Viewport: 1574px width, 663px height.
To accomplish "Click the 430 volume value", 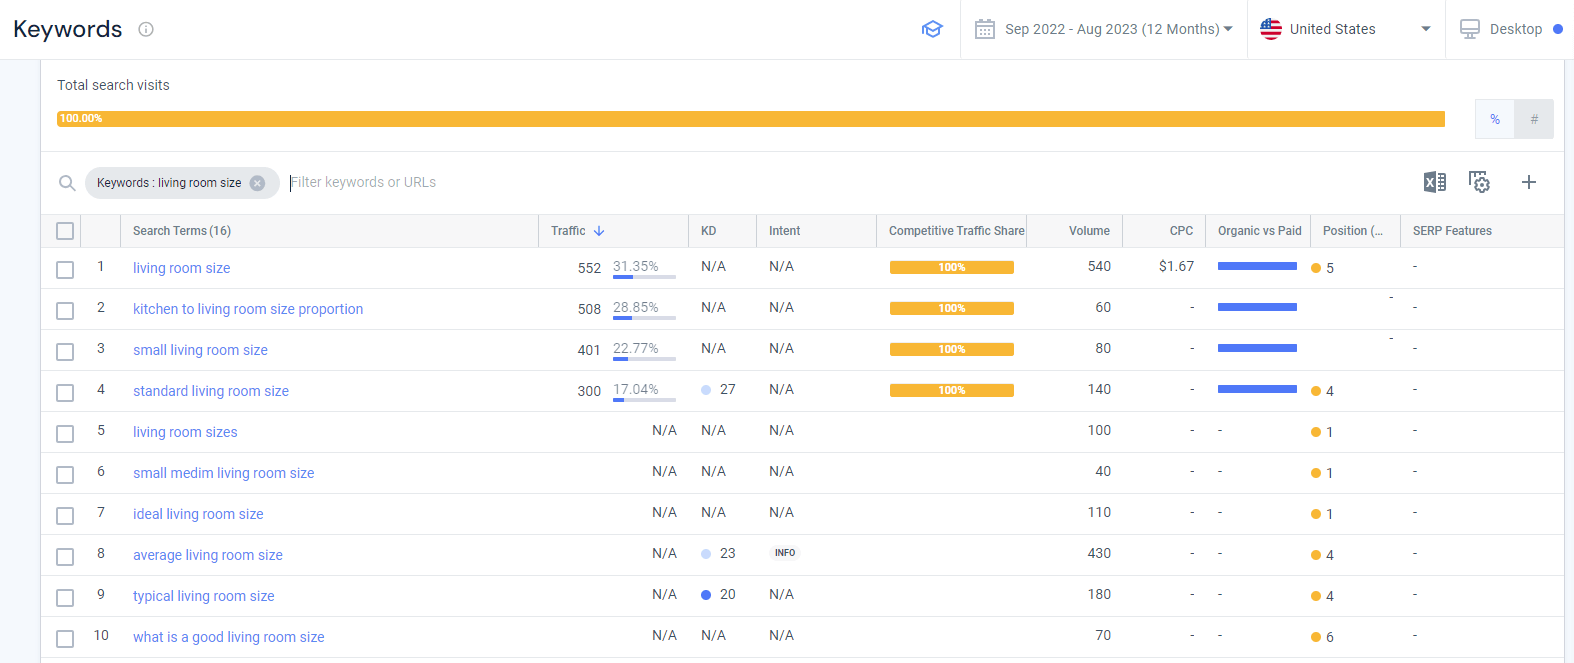I will pos(1099,553).
